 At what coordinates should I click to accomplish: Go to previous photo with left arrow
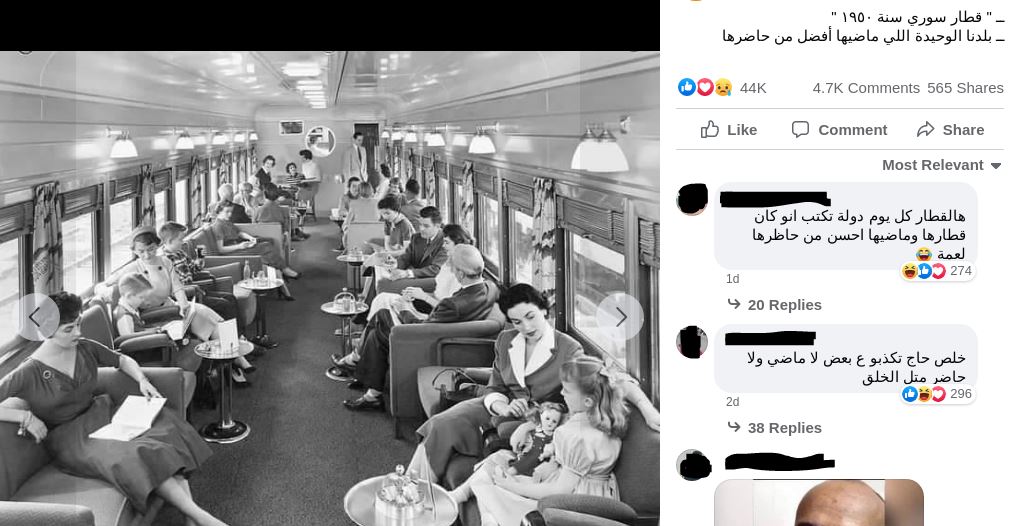click(36, 317)
